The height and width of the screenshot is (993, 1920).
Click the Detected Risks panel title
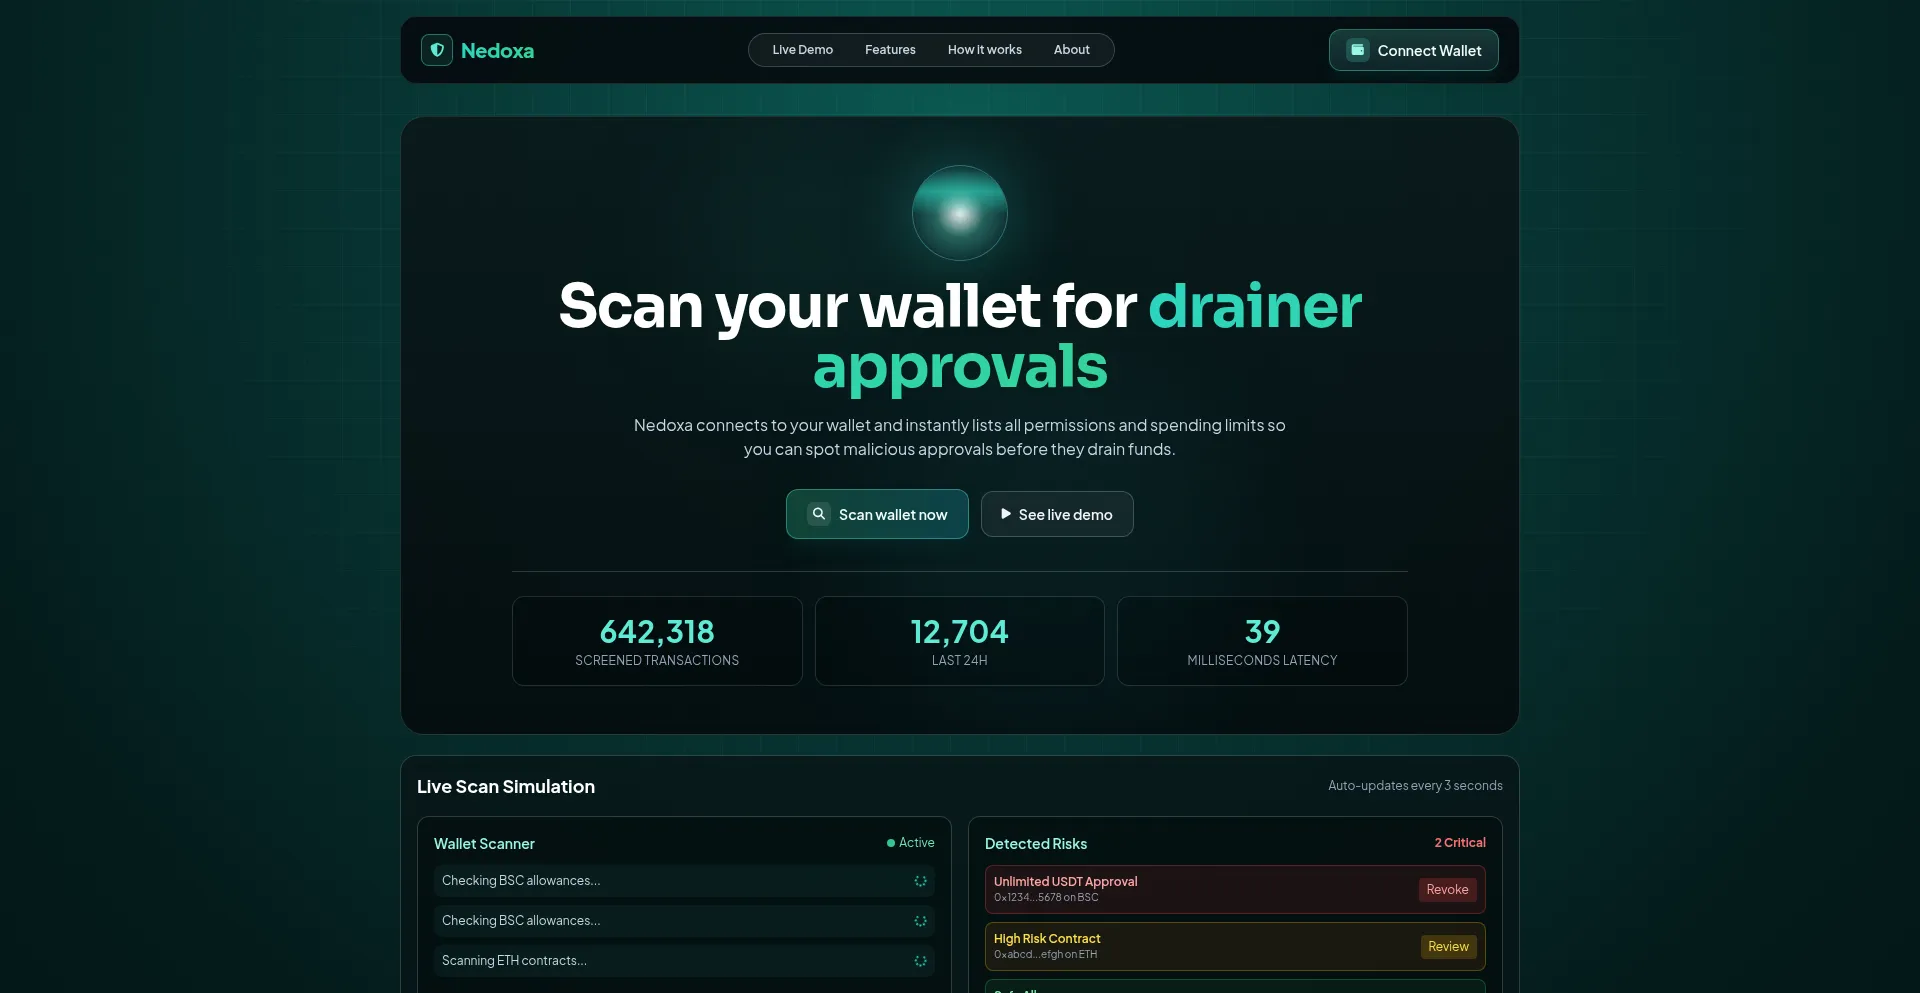(1036, 844)
